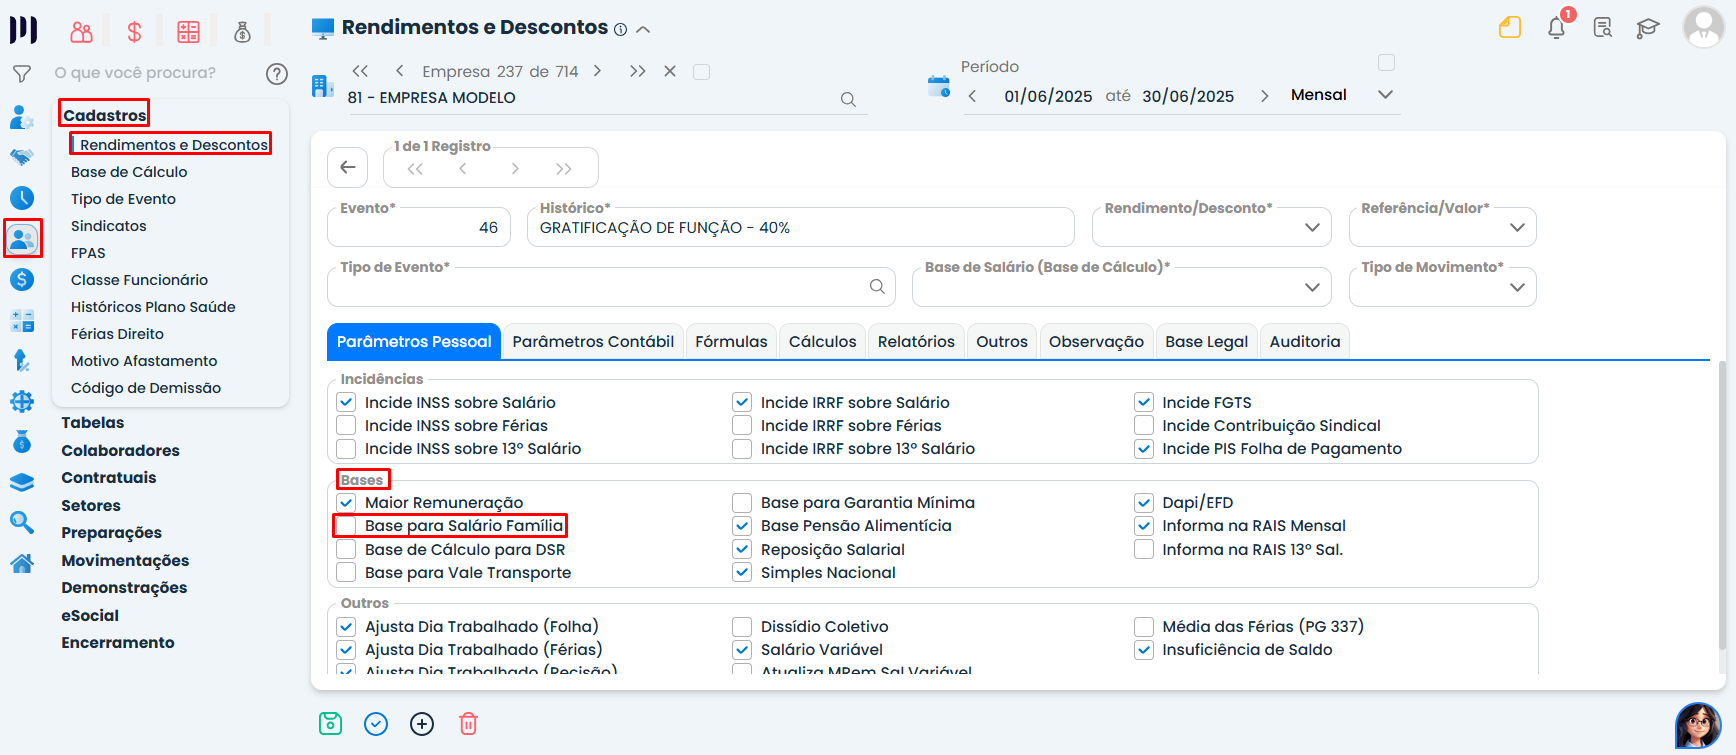Click the green save icon at bottom
The image size is (1736, 755).
(x=330, y=724)
